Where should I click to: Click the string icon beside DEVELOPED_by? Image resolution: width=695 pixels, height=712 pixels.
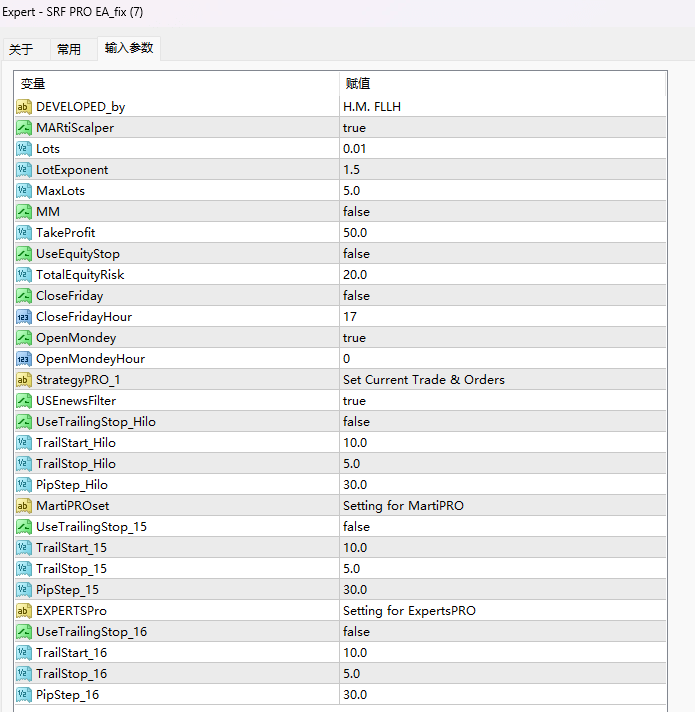(24, 107)
